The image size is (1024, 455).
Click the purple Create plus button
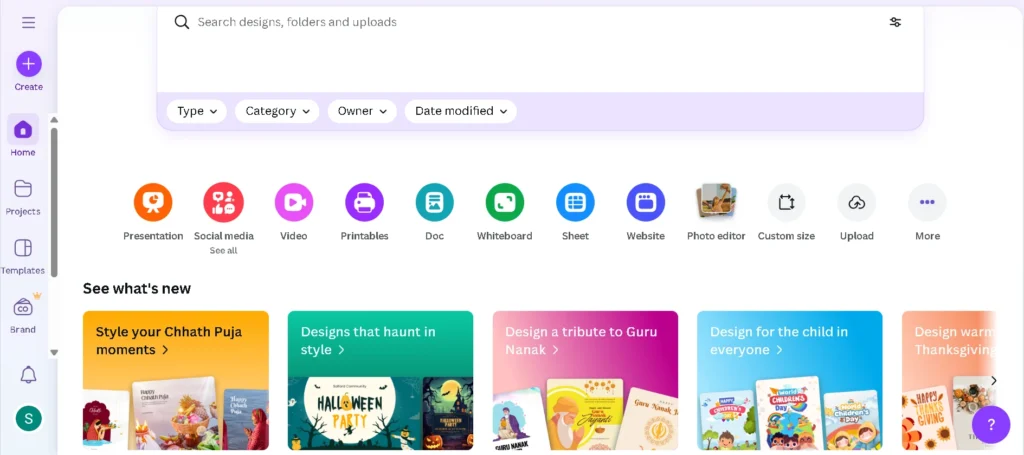coord(29,64)
